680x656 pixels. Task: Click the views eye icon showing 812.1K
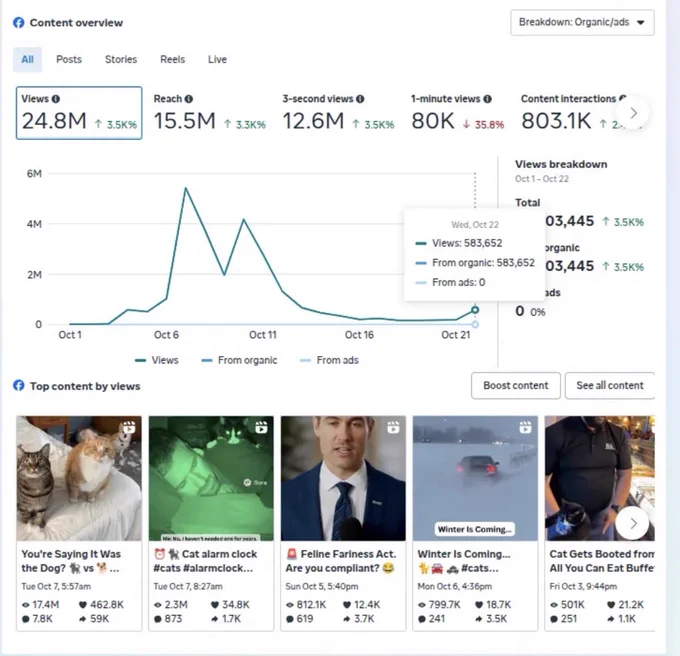[x=290, y=605]
